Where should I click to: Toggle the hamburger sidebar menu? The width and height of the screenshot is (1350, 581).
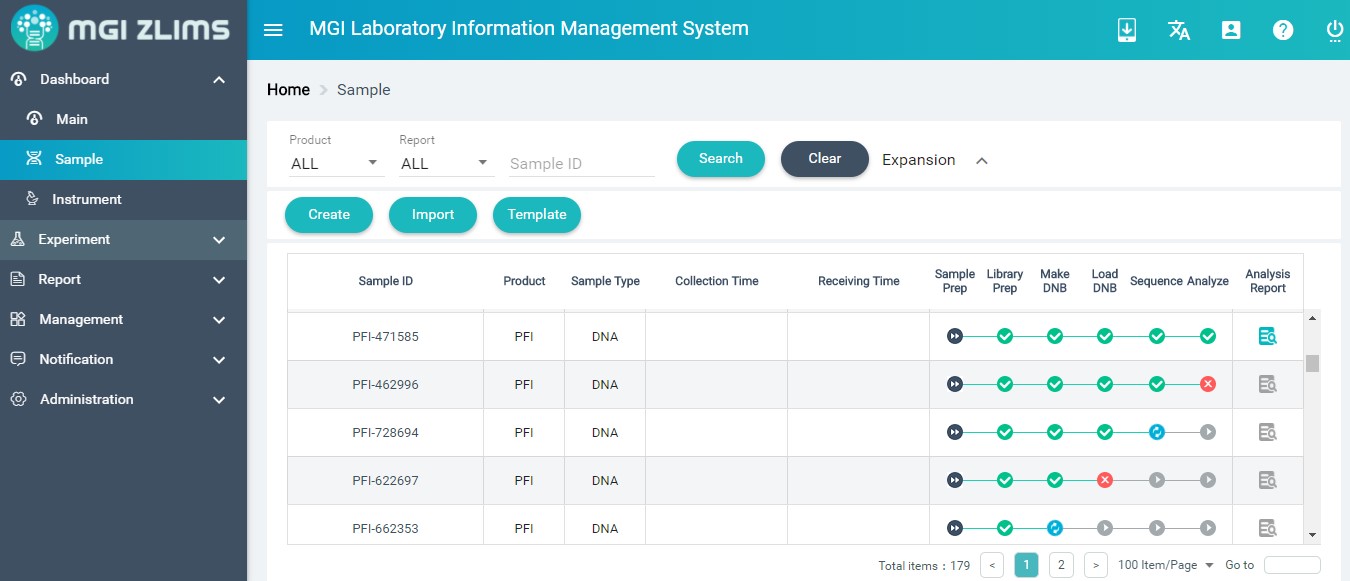[x=273, y=30]
